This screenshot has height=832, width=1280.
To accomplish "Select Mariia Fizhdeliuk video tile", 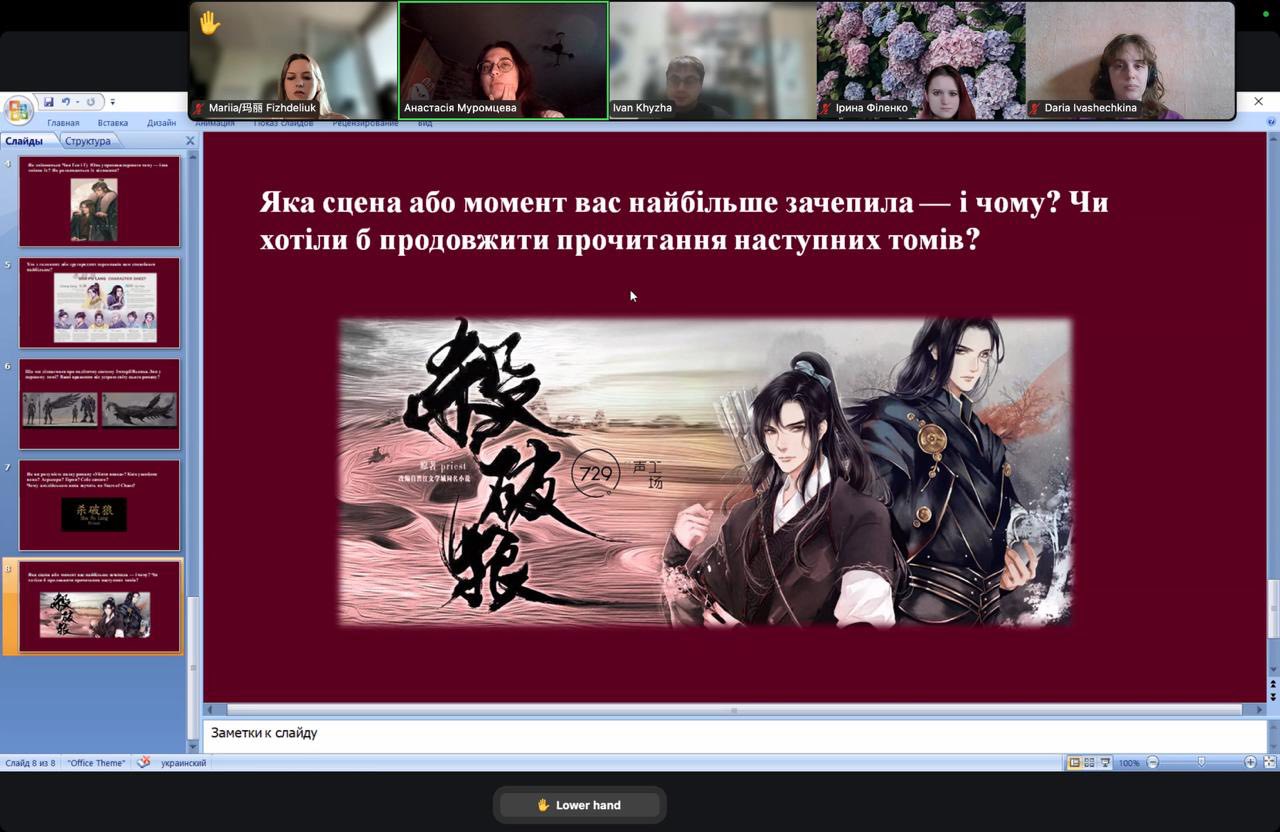I will [x=293, y=60].
